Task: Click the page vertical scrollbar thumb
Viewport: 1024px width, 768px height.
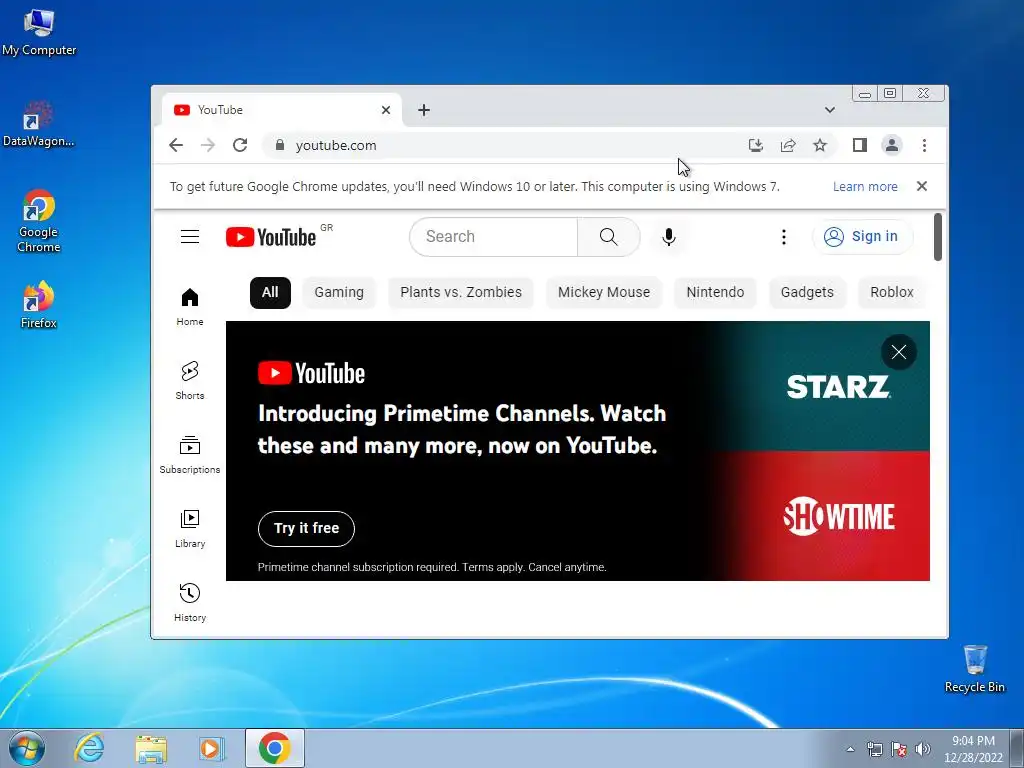Action: (938, 236)
